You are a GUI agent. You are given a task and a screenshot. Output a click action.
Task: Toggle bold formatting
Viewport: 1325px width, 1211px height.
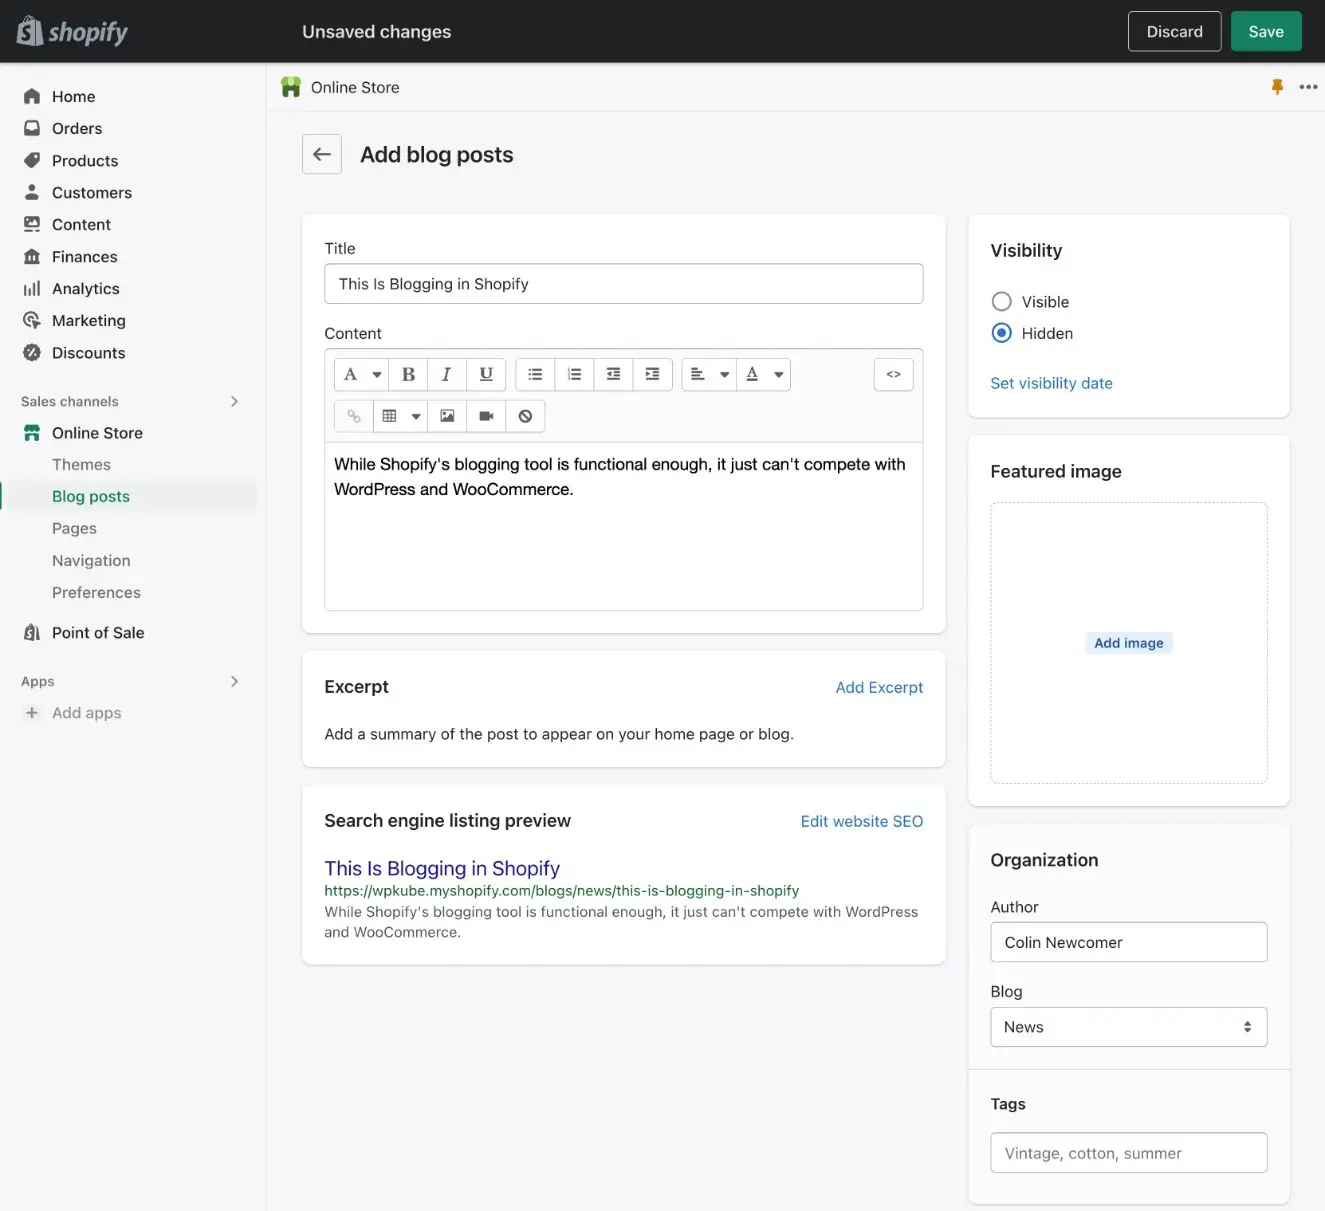408,374
